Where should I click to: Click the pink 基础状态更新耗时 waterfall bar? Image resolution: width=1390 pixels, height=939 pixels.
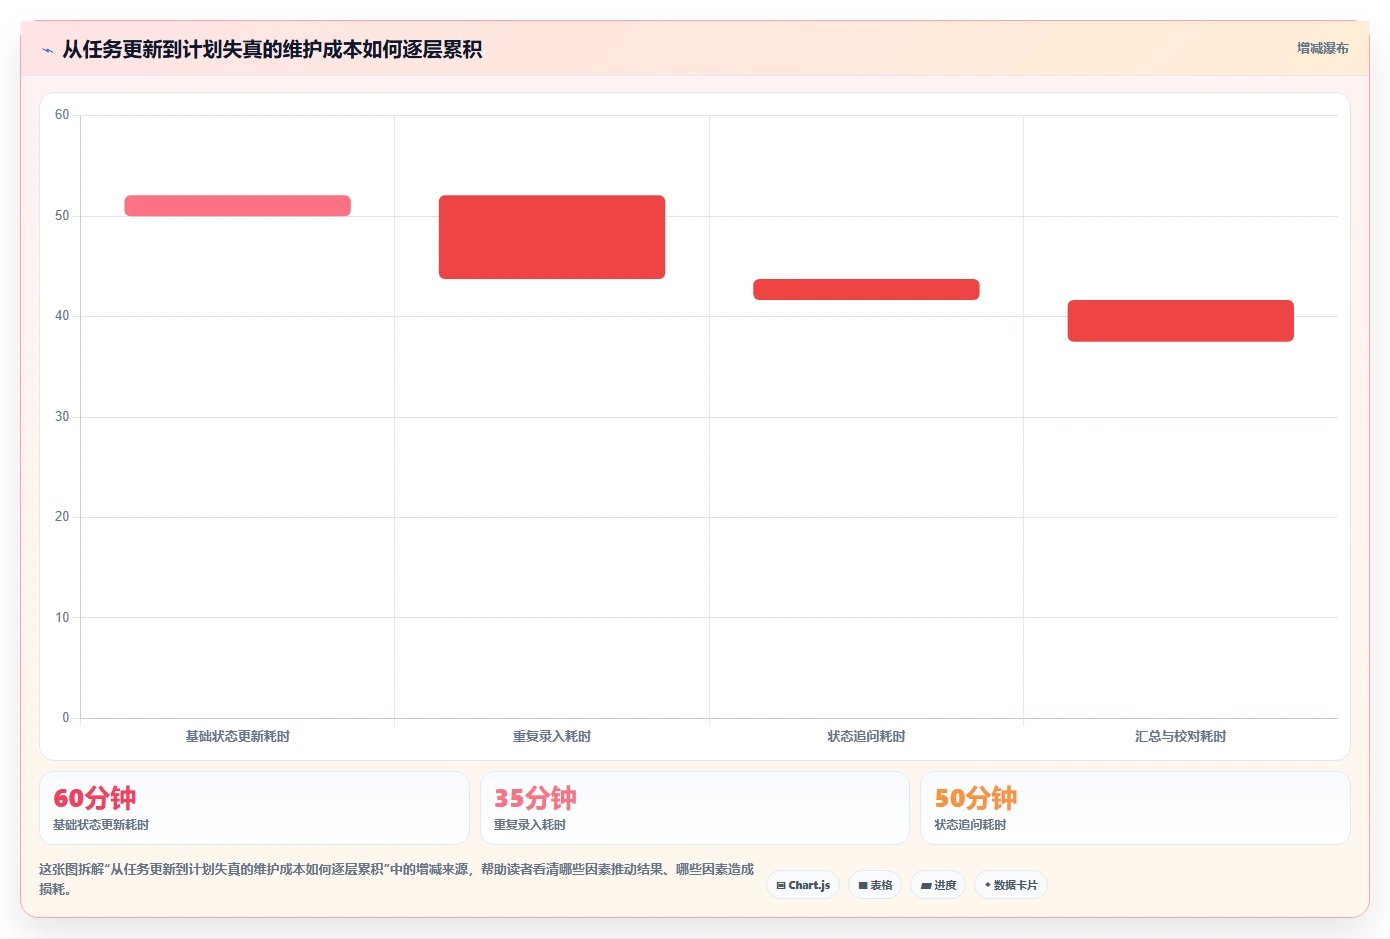click(237, 206)
